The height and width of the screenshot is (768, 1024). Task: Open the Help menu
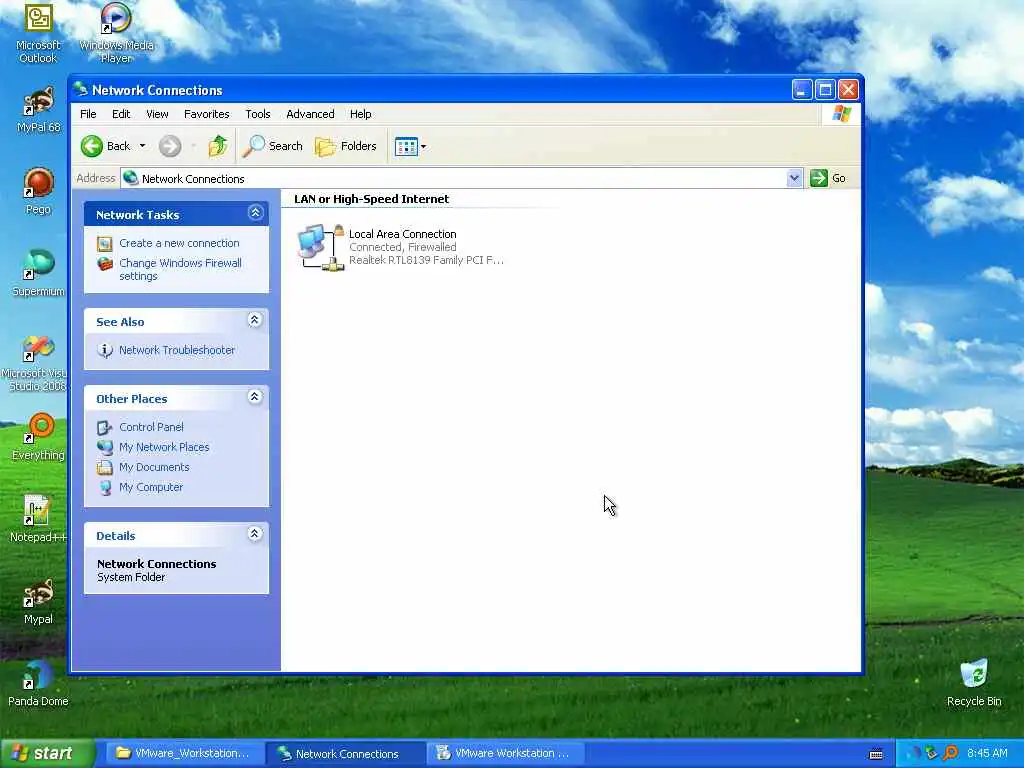[x=360, y=114]
